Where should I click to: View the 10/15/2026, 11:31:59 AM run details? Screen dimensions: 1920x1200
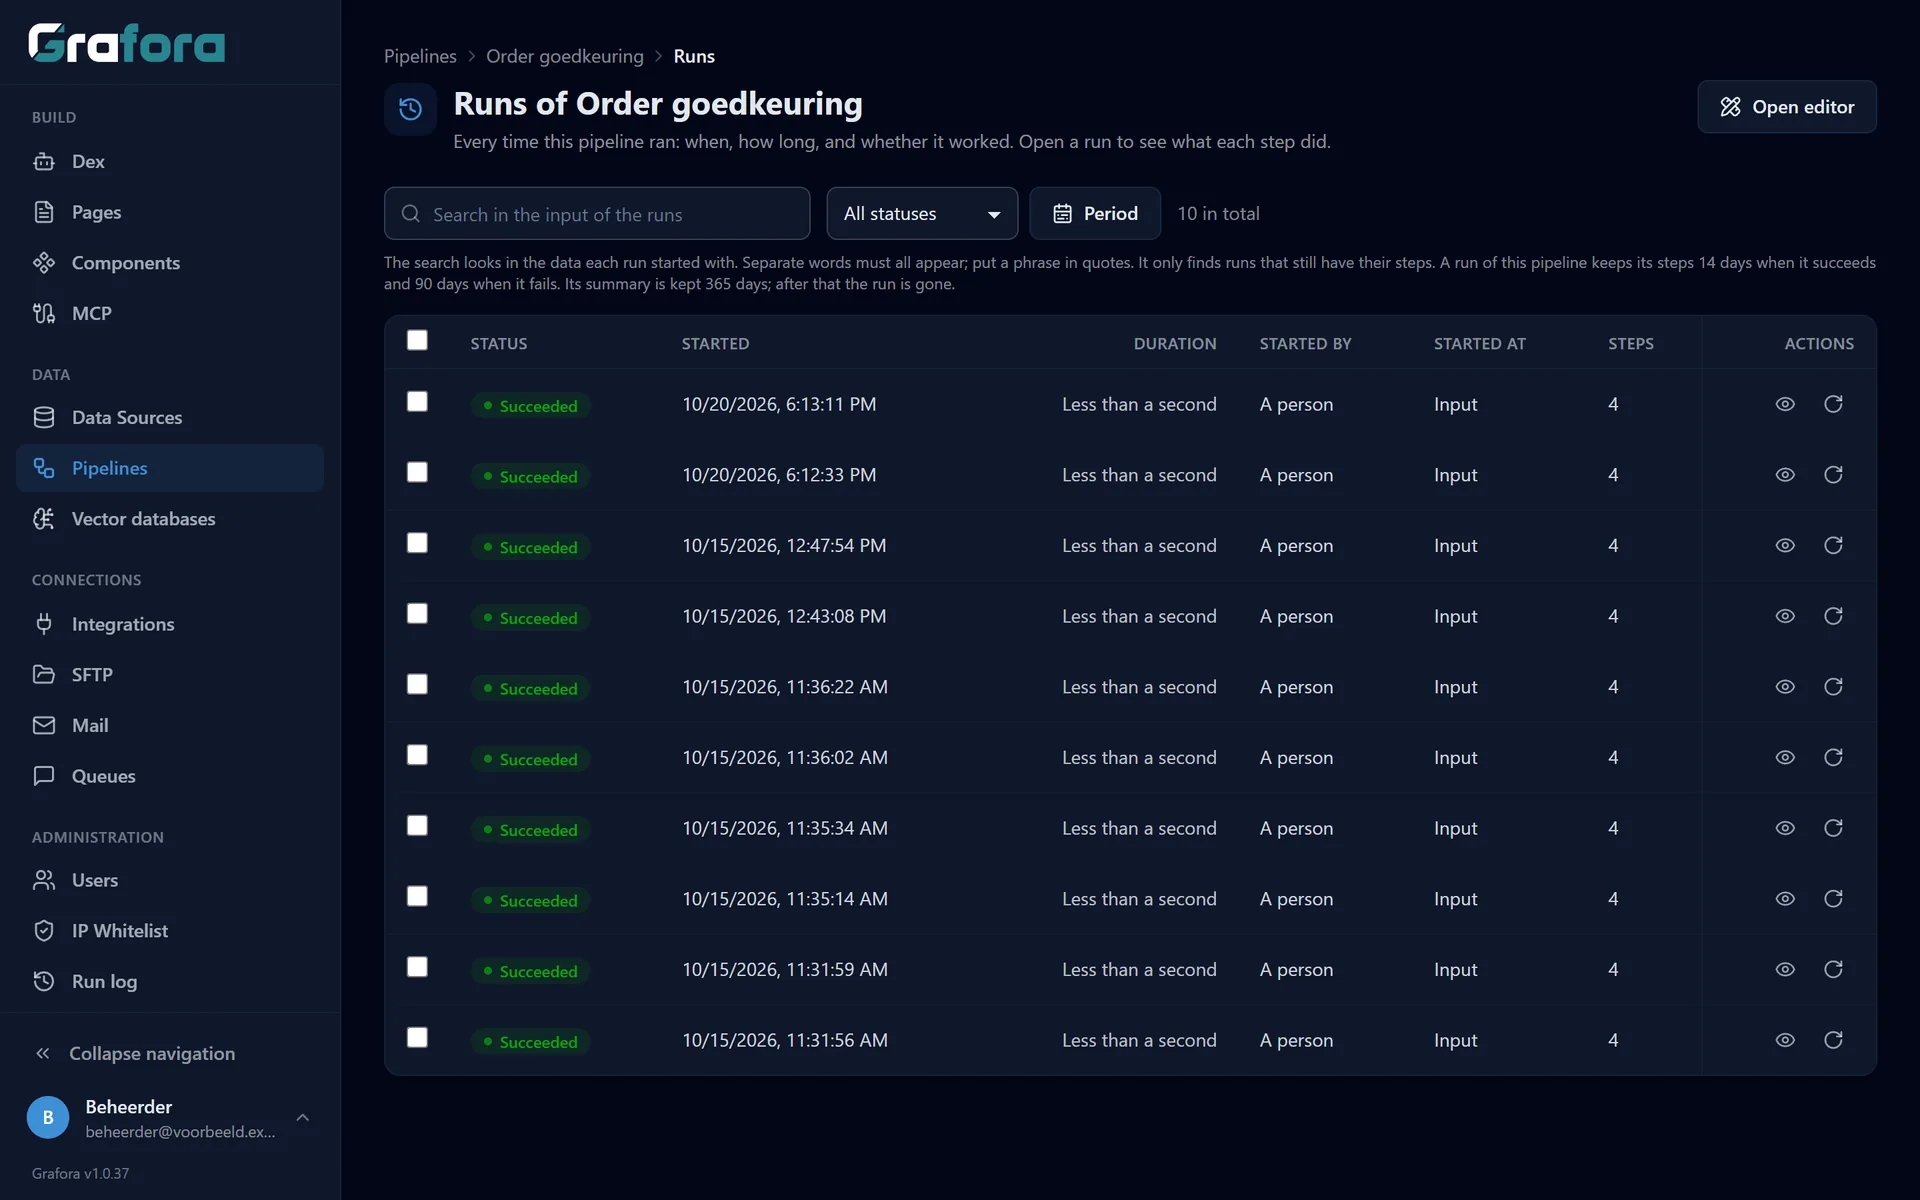1785,969
